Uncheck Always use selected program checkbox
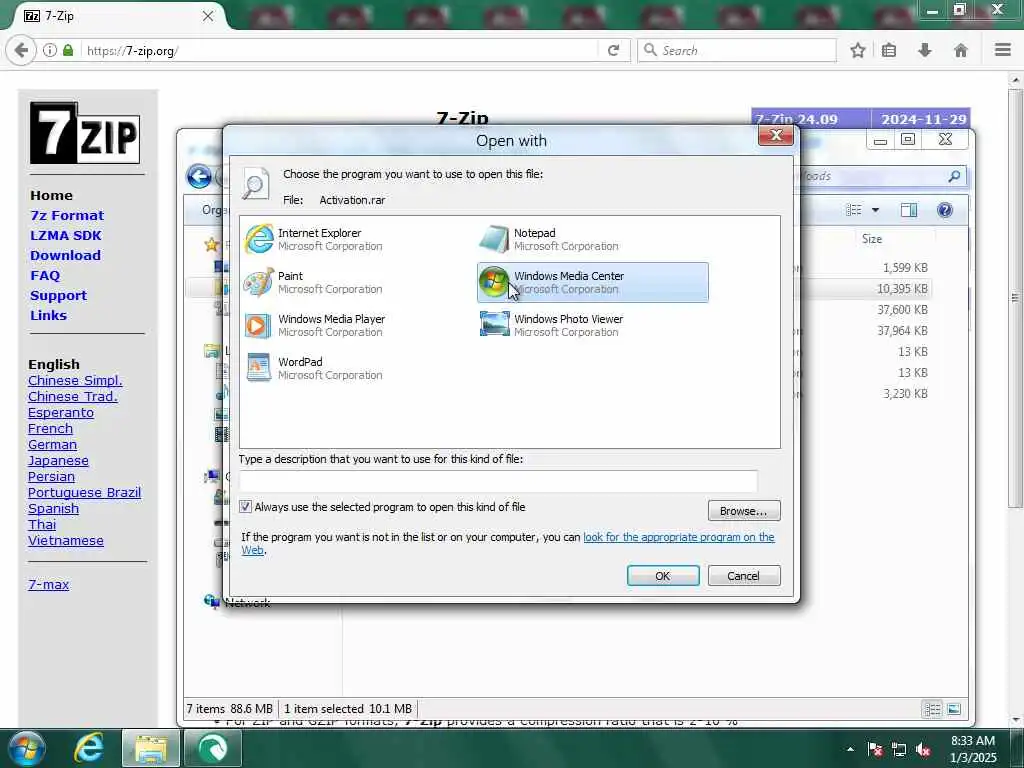1024x768 pixels. click(x=246, y=506)
